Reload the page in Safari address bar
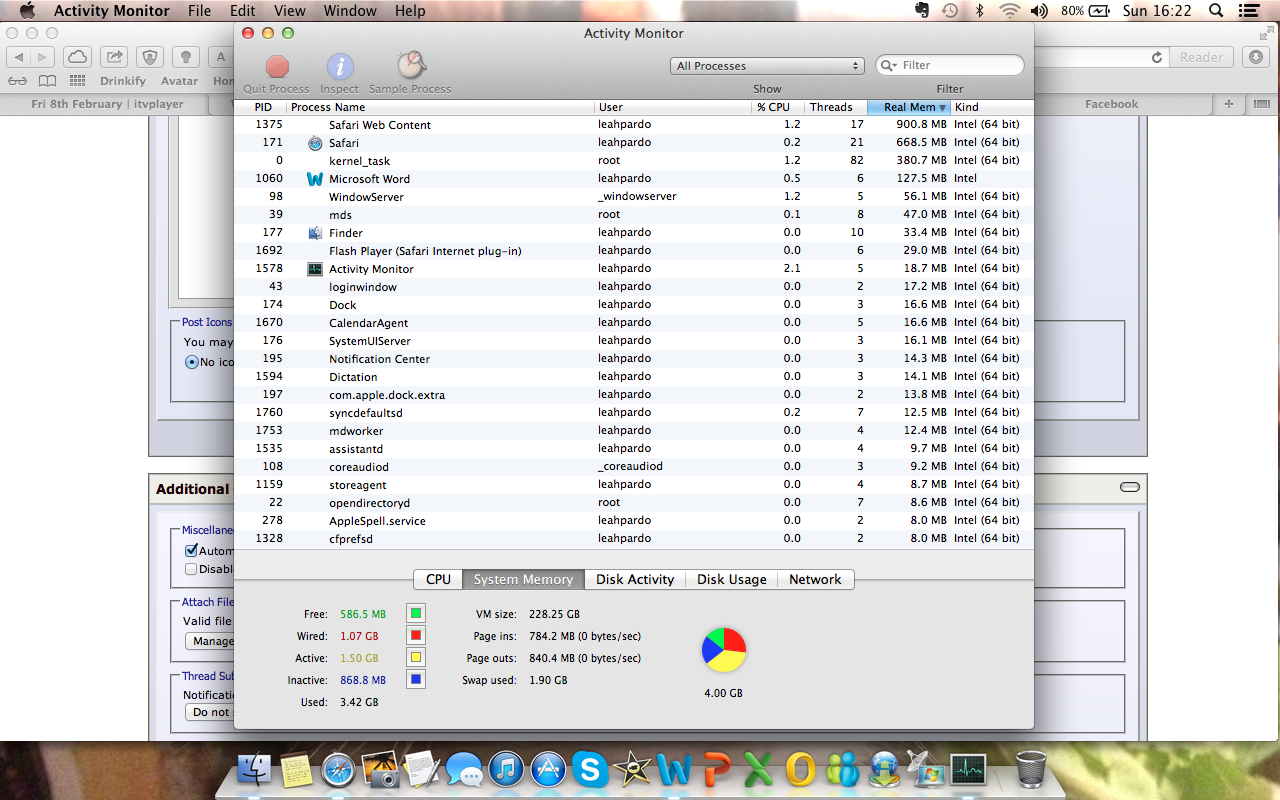This screenshot has height=800, width=1280. click(x=1157, y=57)
